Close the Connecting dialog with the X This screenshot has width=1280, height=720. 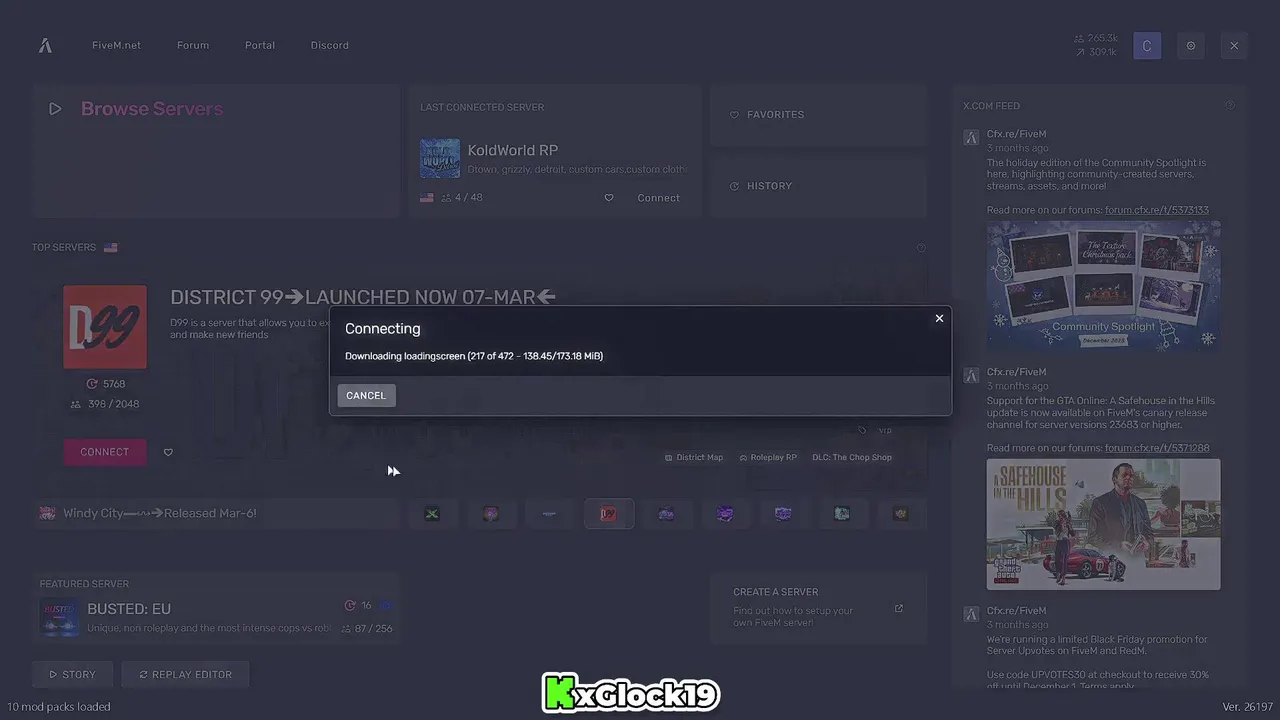pyautogui.click(x=939, y=318)
